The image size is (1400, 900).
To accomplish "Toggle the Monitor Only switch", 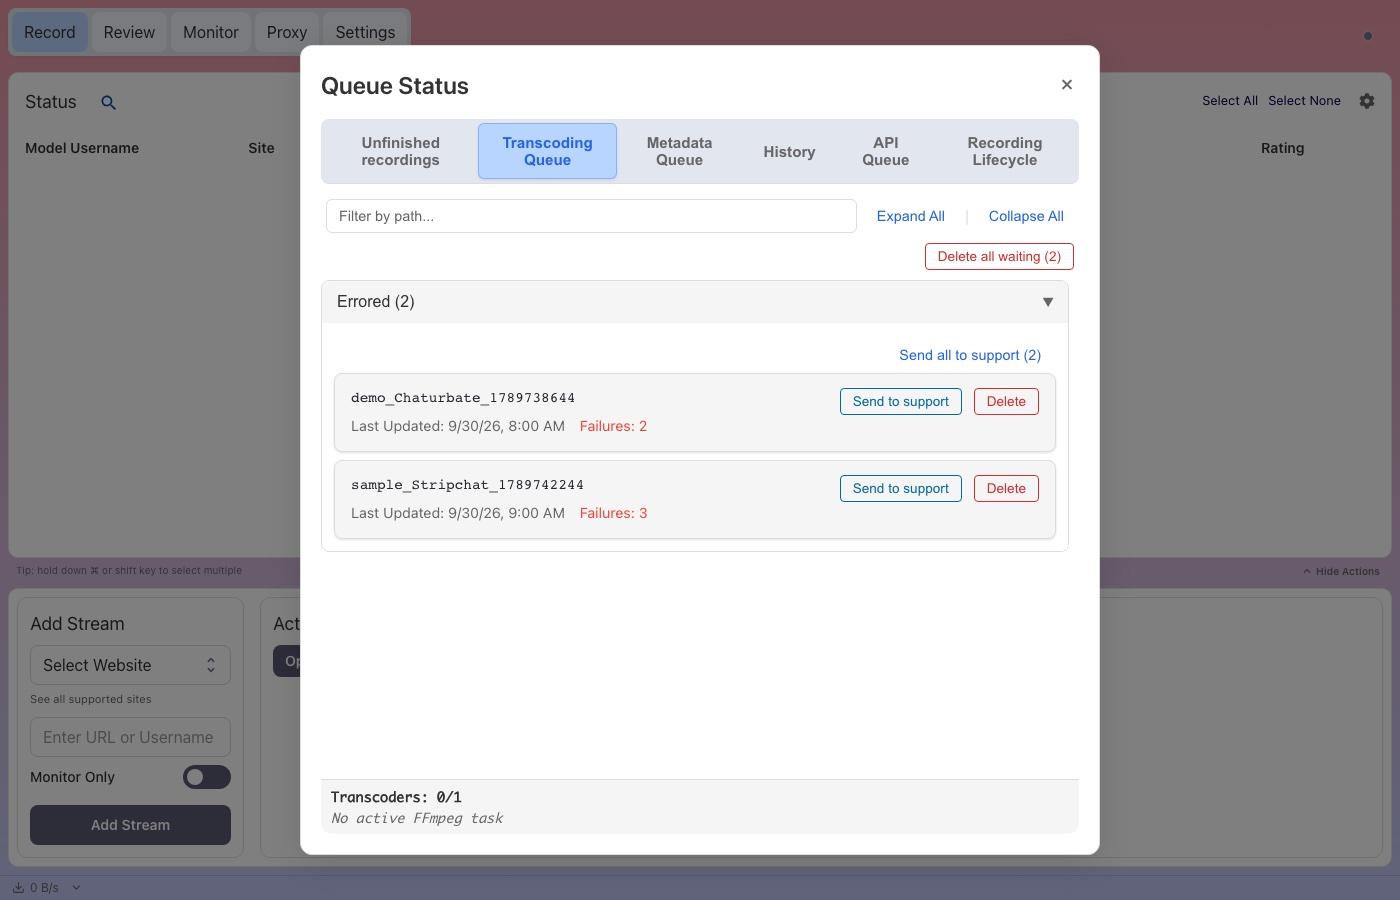I will (207, 777).
